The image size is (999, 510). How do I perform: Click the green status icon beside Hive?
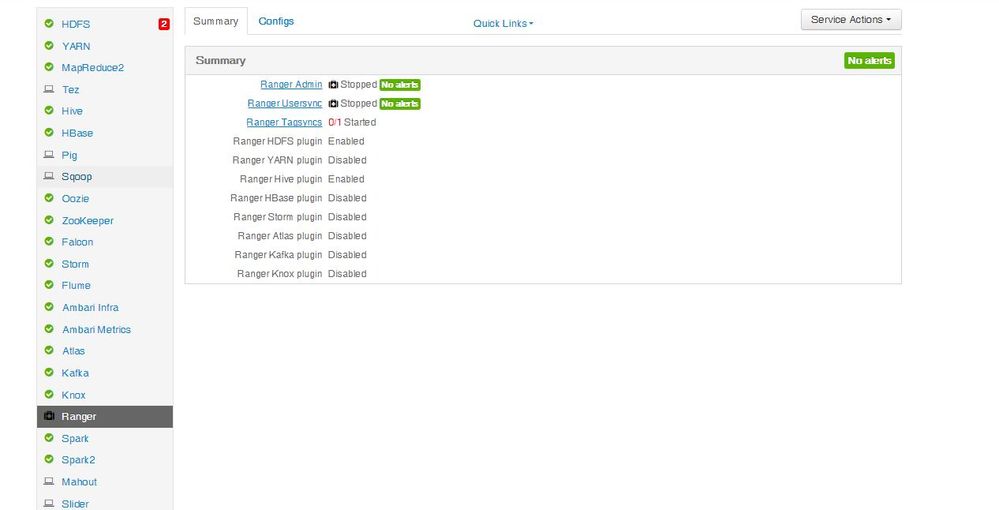click(x=49, y=110)
